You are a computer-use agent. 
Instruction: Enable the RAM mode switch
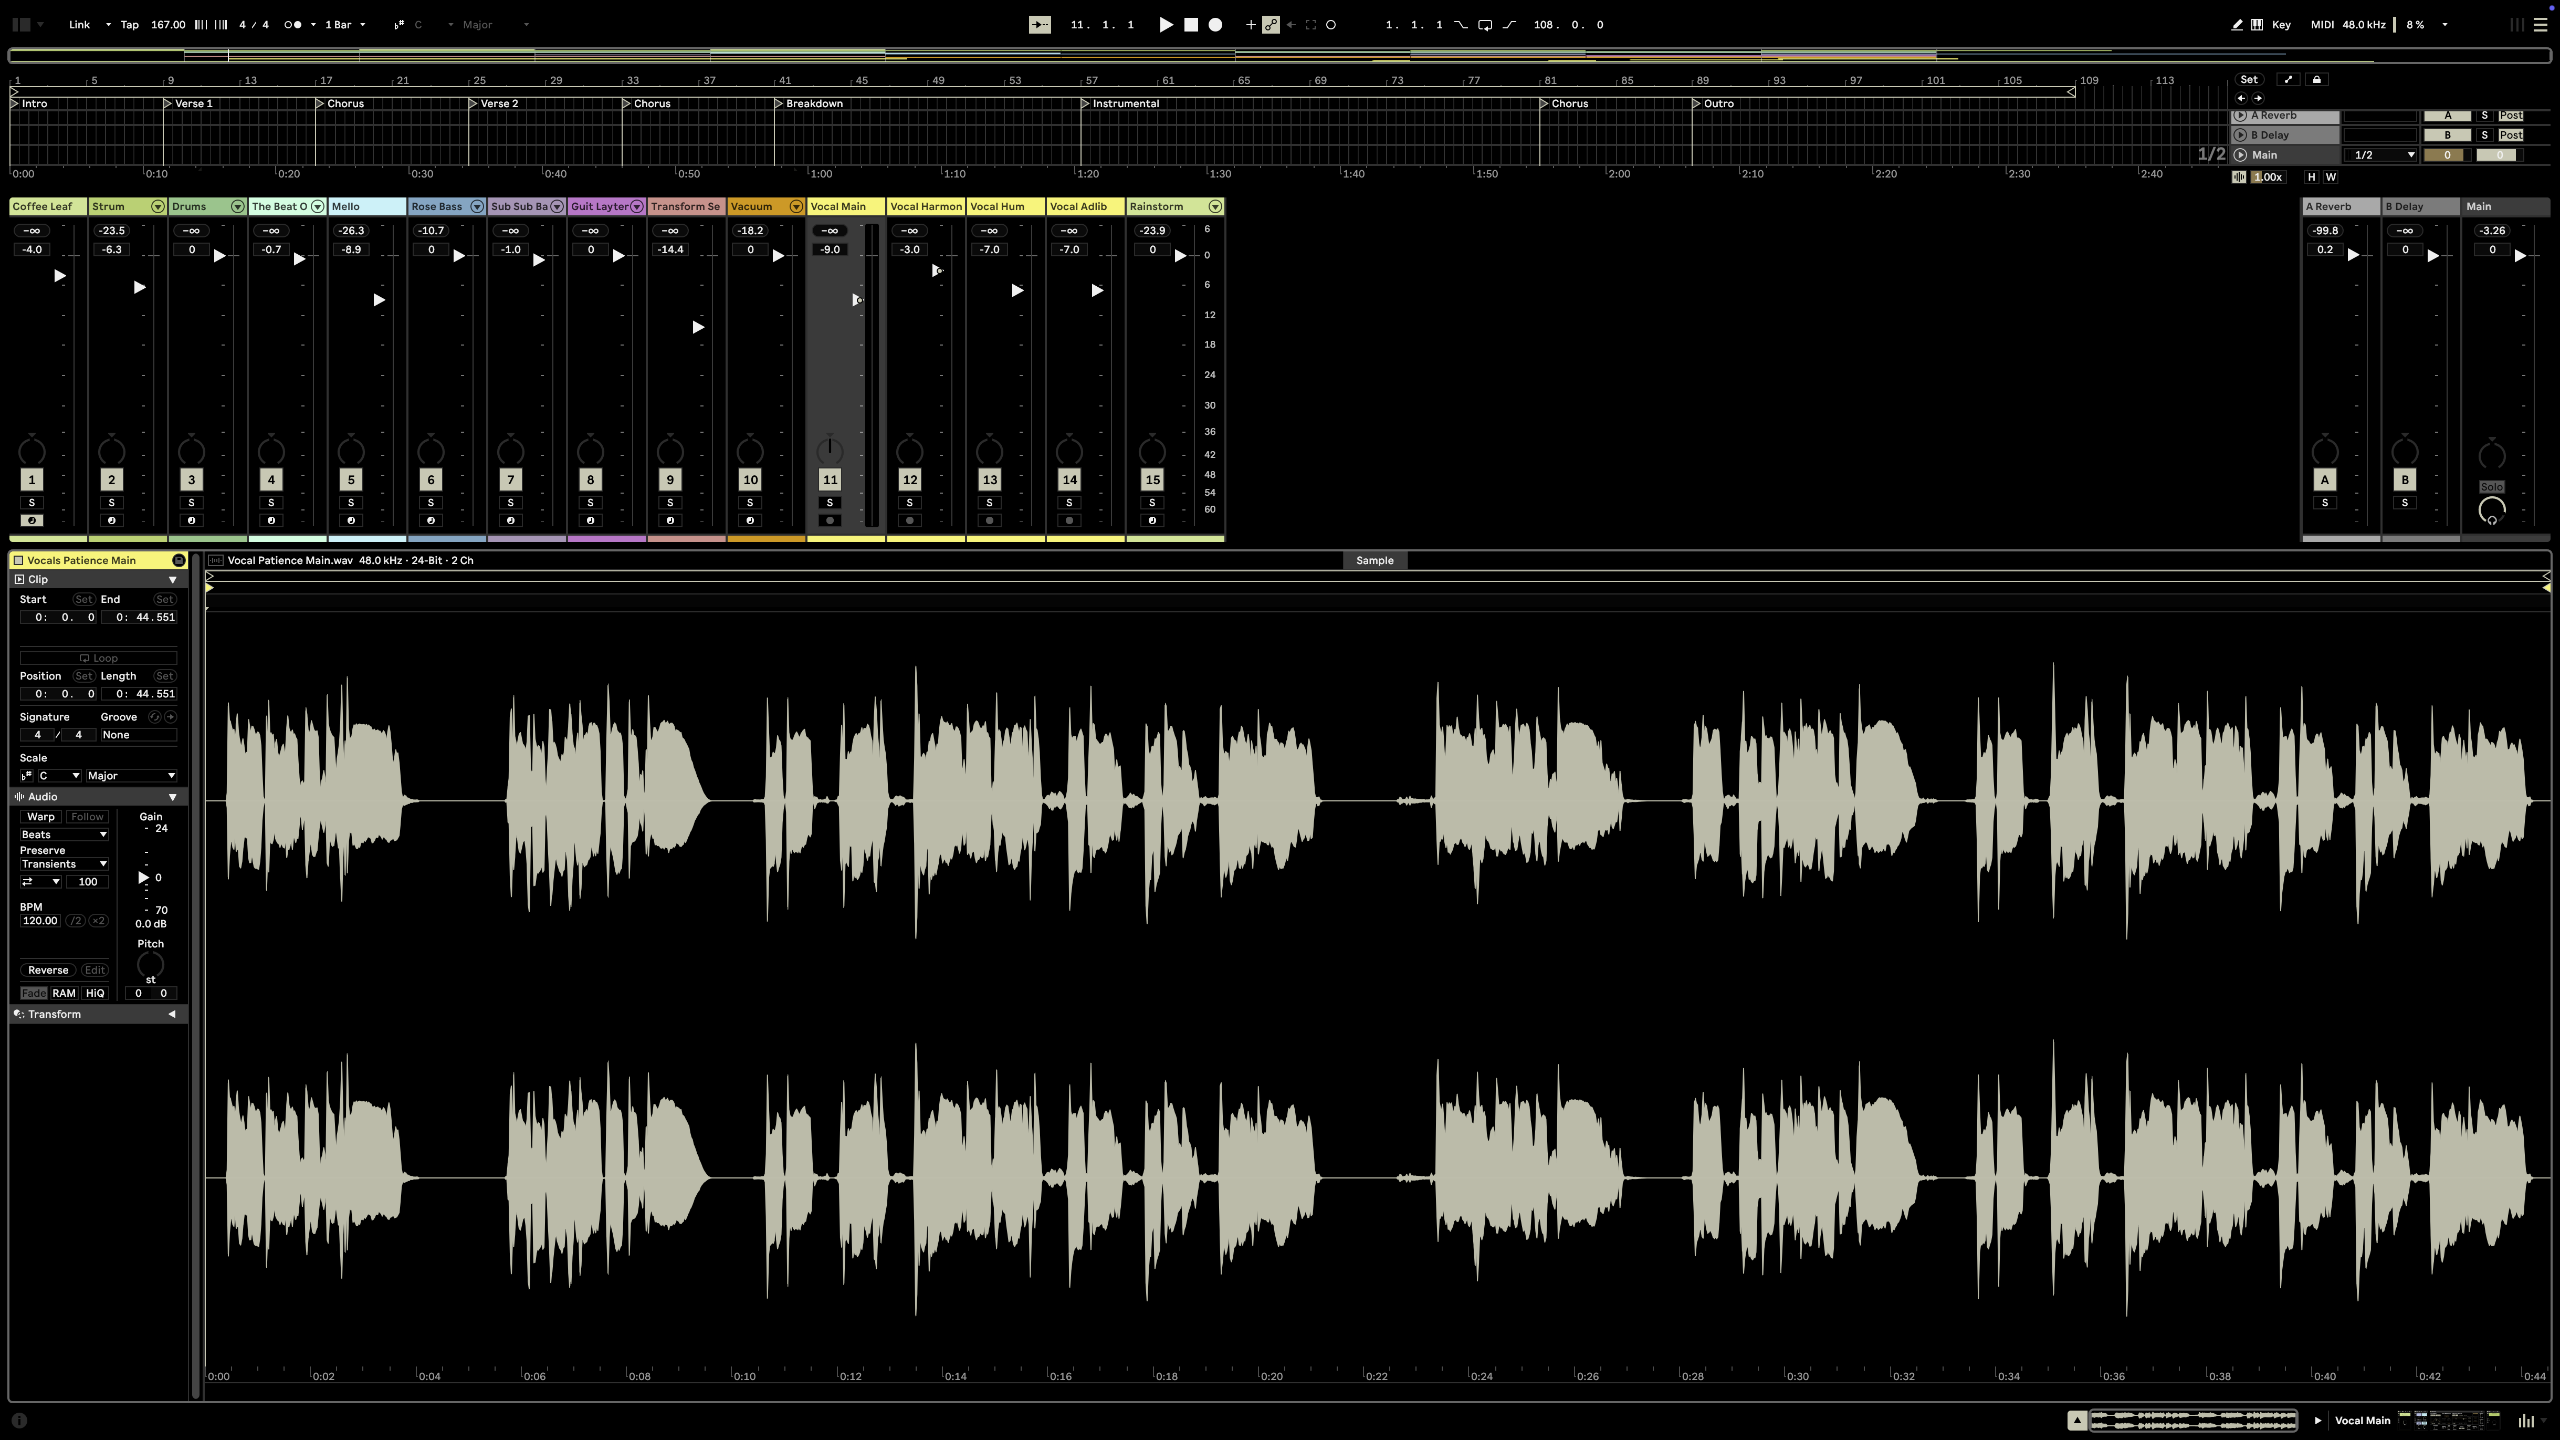coord(64,993)
